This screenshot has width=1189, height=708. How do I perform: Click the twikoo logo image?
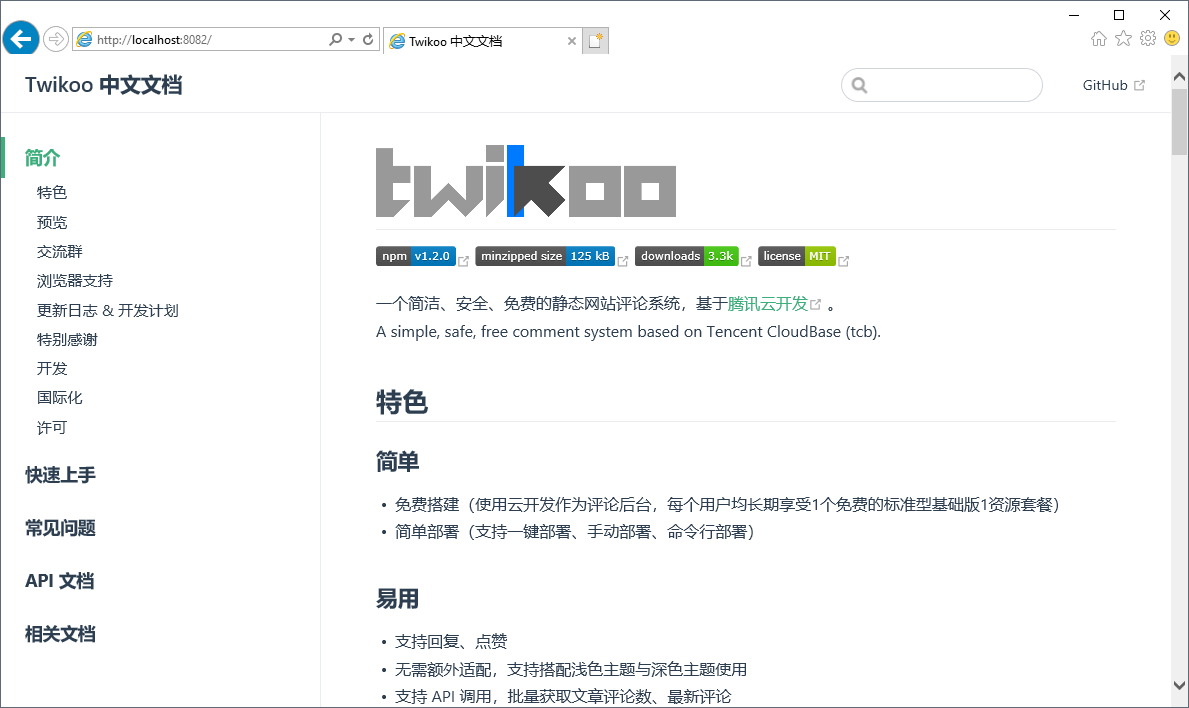(x=525, y=181)
